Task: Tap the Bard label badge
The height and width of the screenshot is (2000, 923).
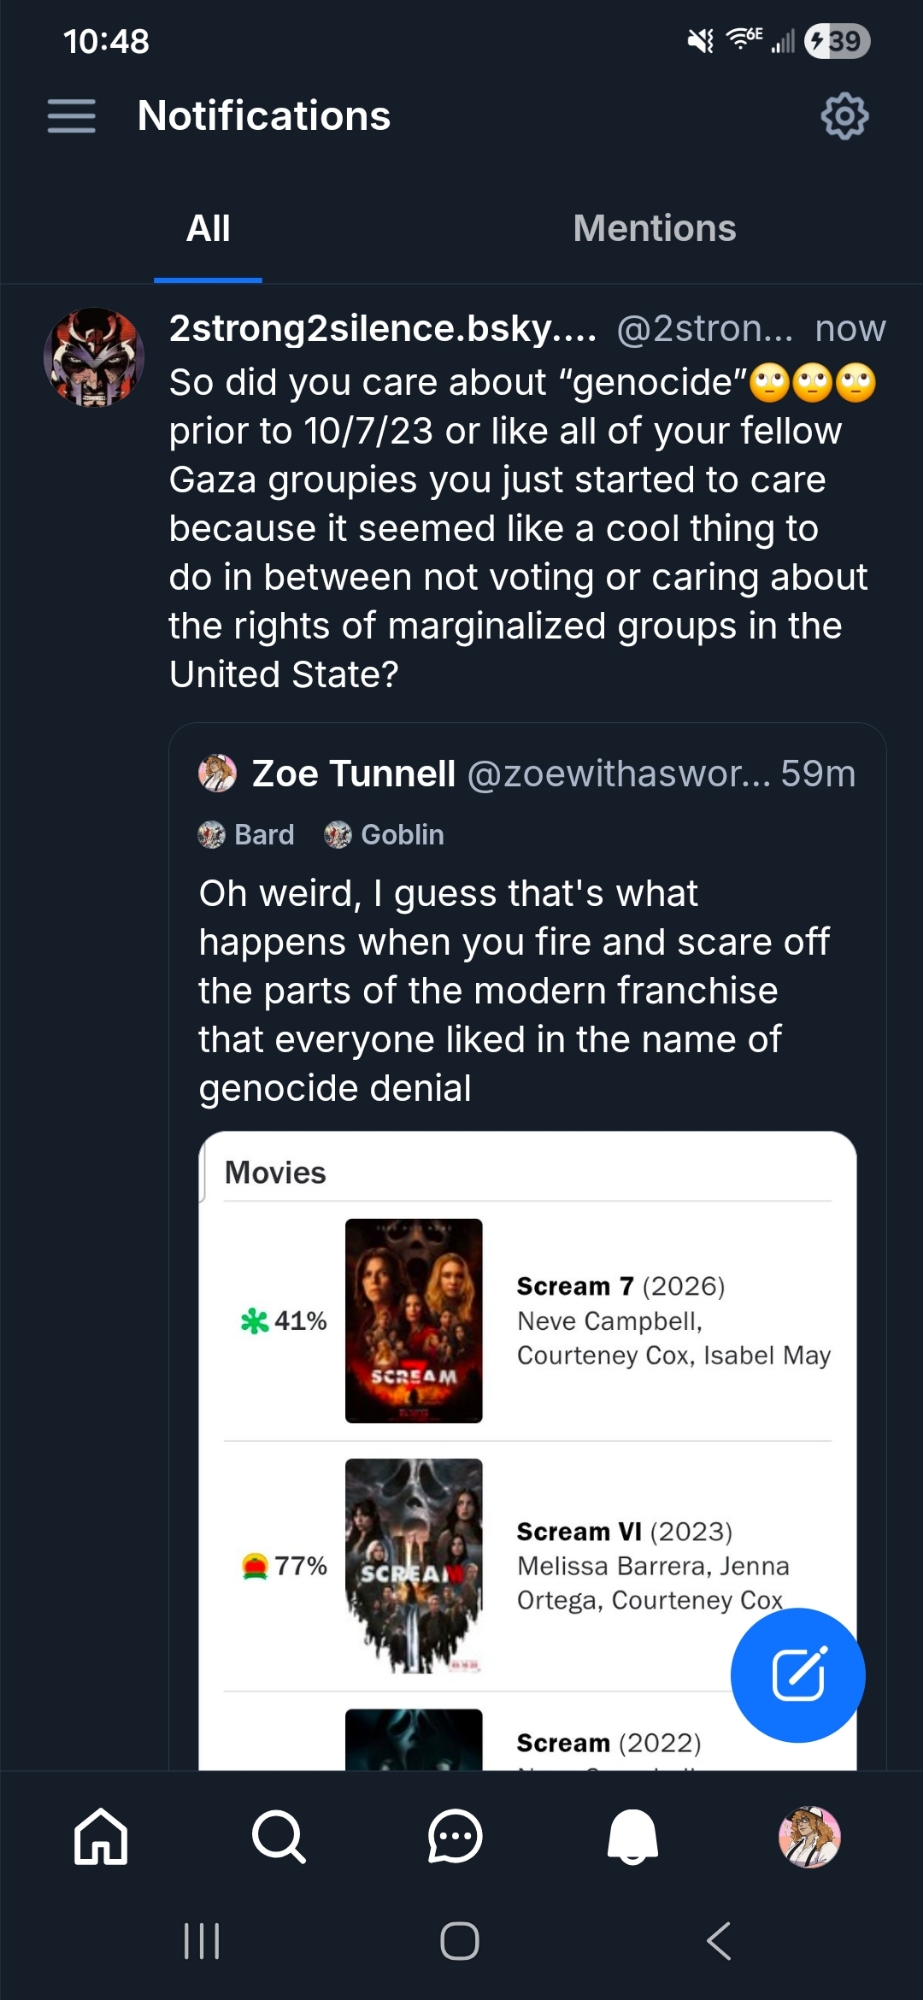Action: point(247,834)
